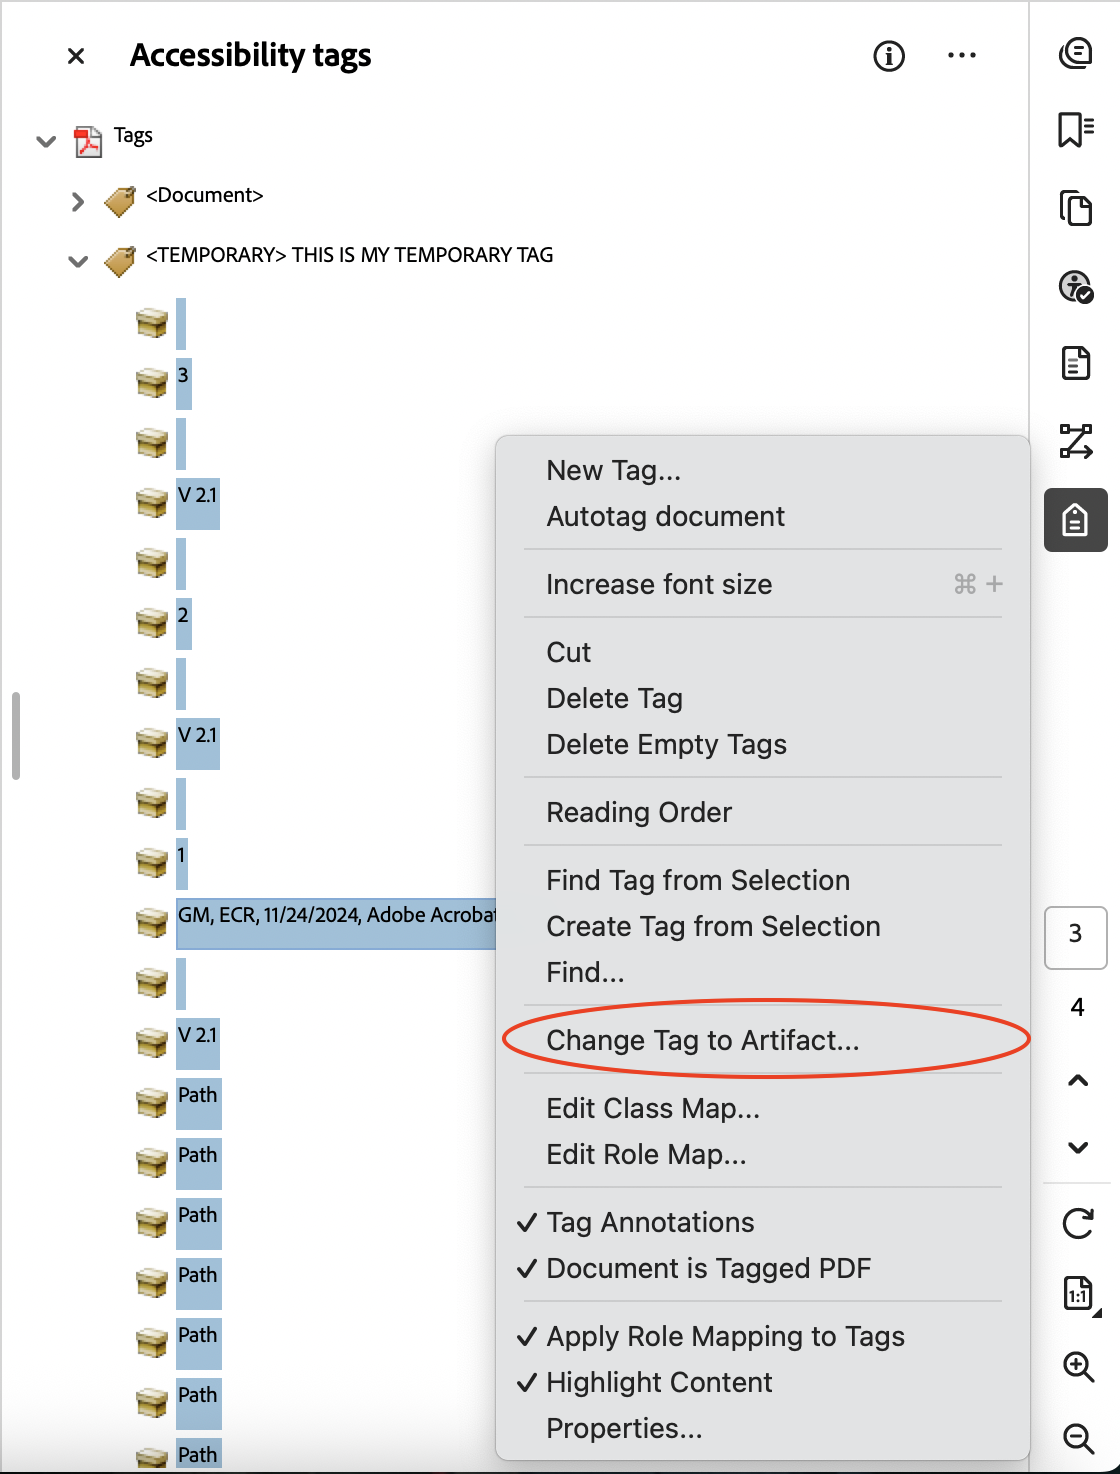This screenshot has height=1474, width=1120.
Task: Collapse the Tags root node
Action: 46,141
